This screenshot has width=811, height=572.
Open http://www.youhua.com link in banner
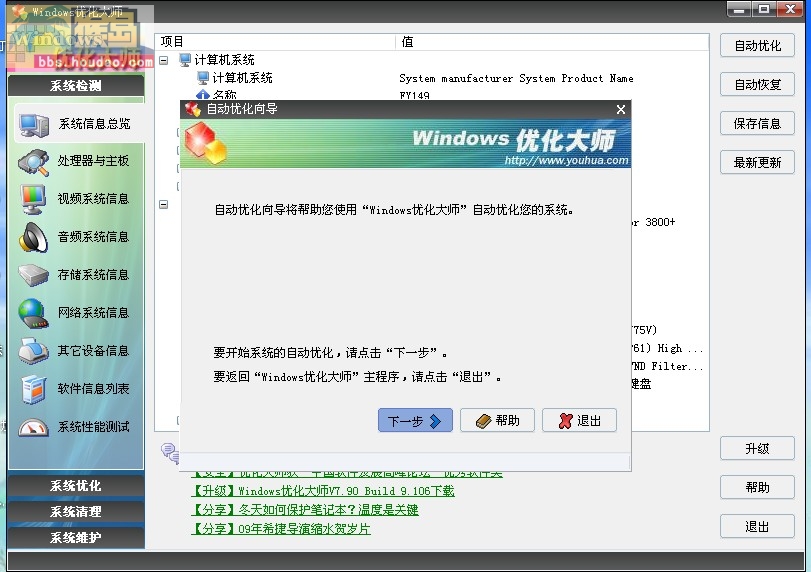(x=566, y=160)
